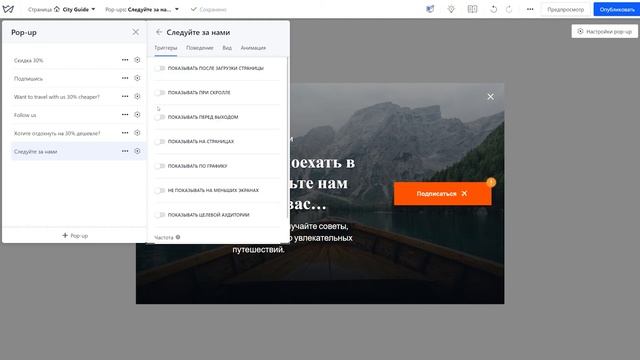This screenshot has width=640, height=360.
Task: Switch to the Анимация tab
Action: click(253, 48)
